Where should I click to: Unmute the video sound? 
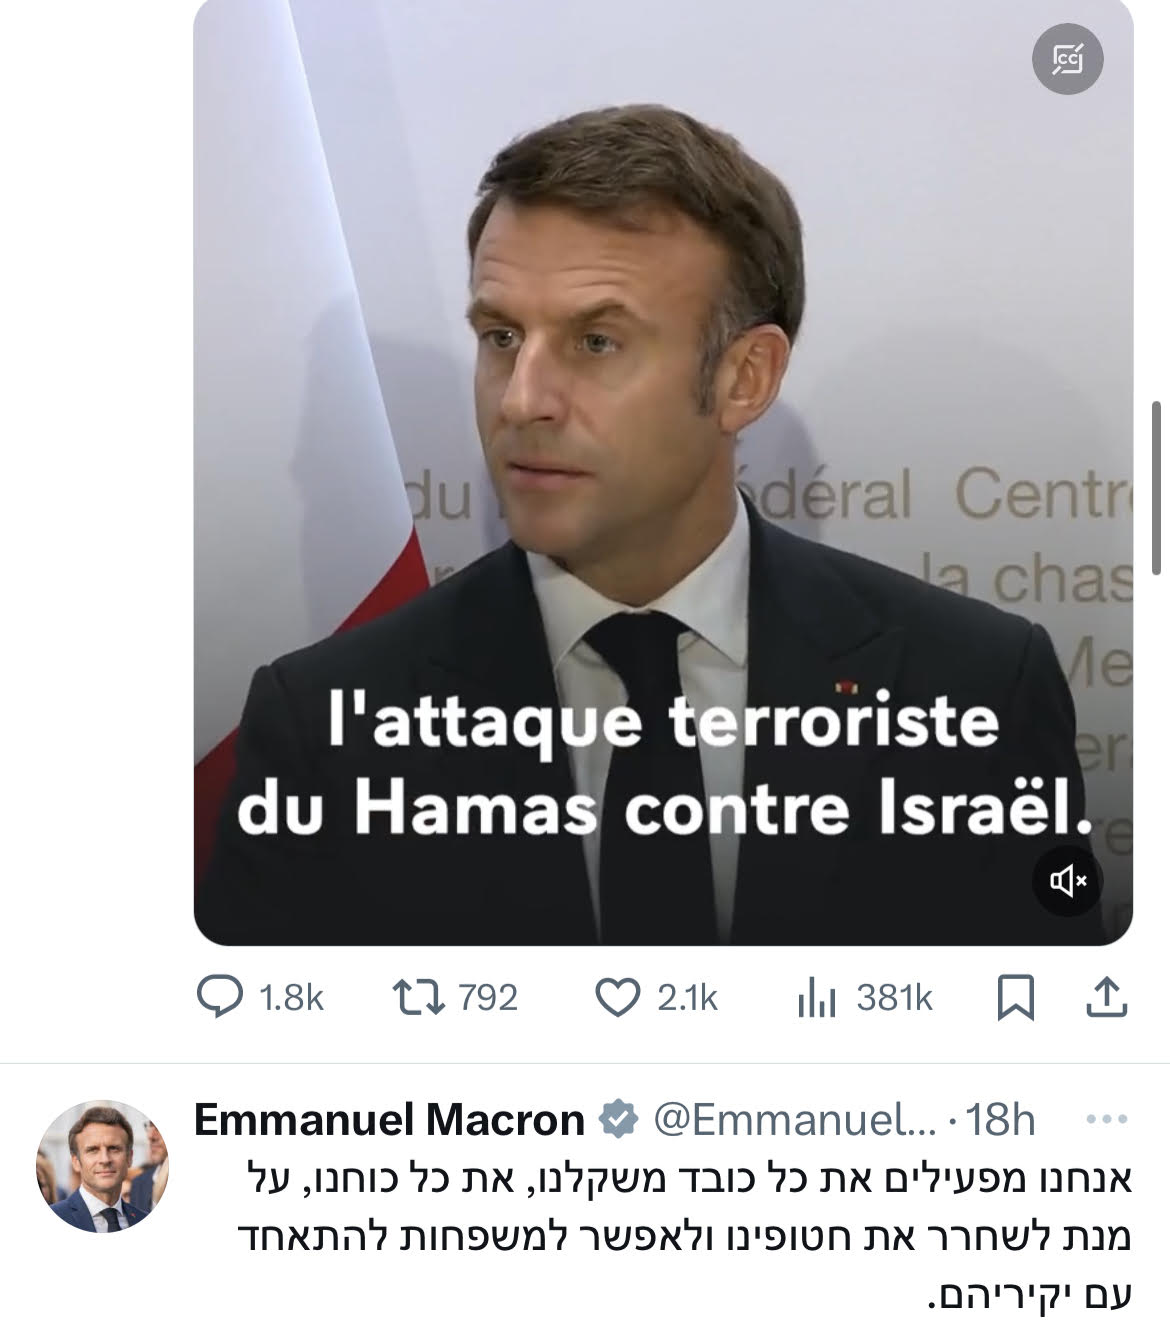pos(1067,881)
